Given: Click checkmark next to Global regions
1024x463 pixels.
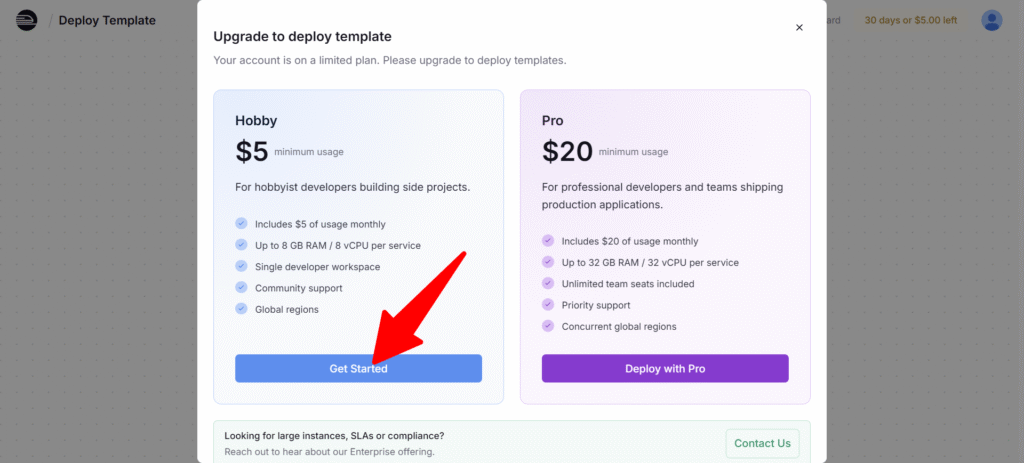Looking at the screenshot, I should pos(242,309).
